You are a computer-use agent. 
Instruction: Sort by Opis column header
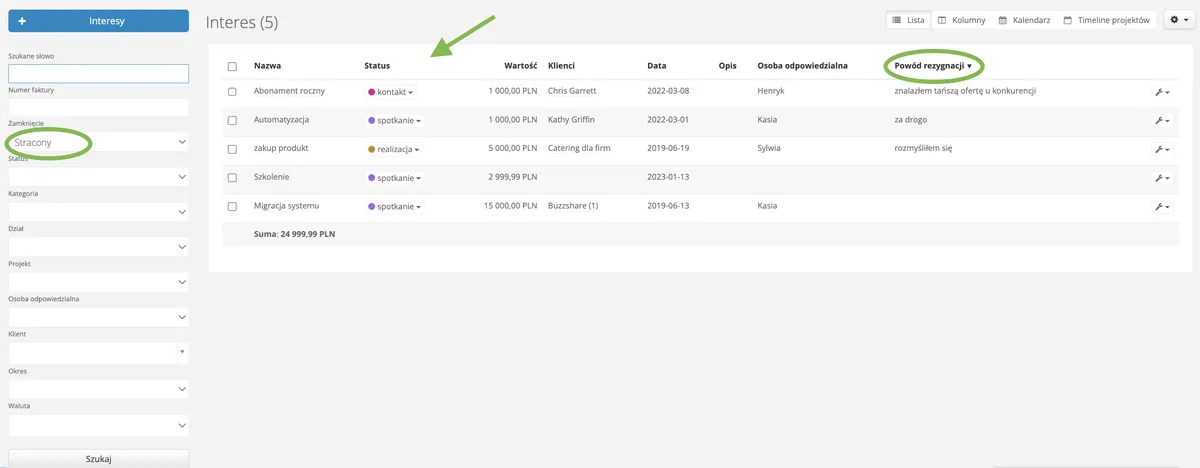[x=727, y=66]
